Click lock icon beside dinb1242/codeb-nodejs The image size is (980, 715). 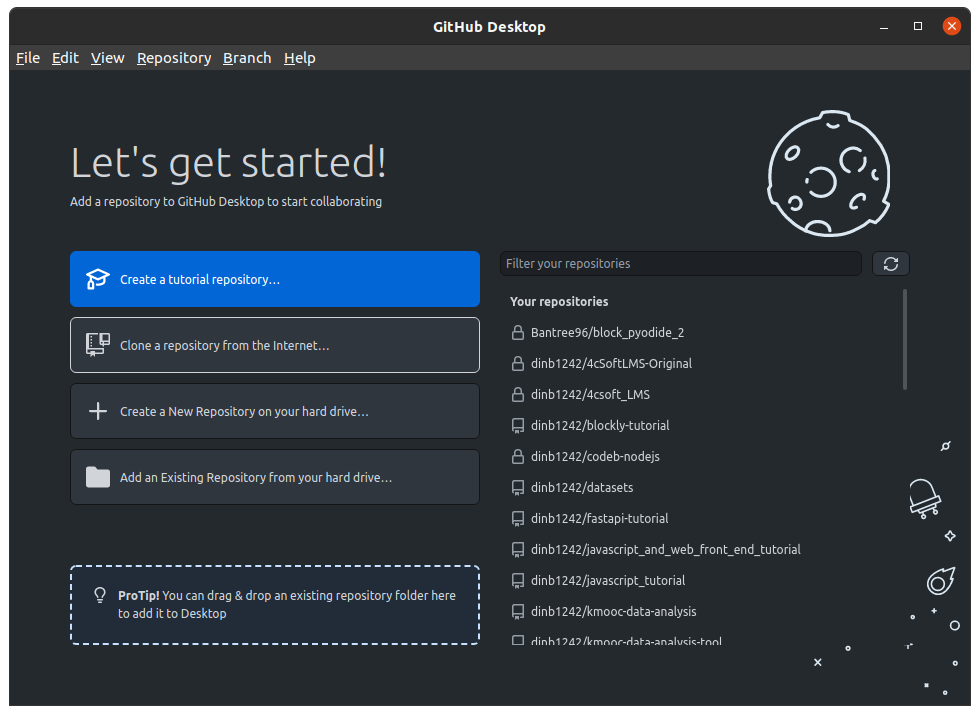[518, 457]
